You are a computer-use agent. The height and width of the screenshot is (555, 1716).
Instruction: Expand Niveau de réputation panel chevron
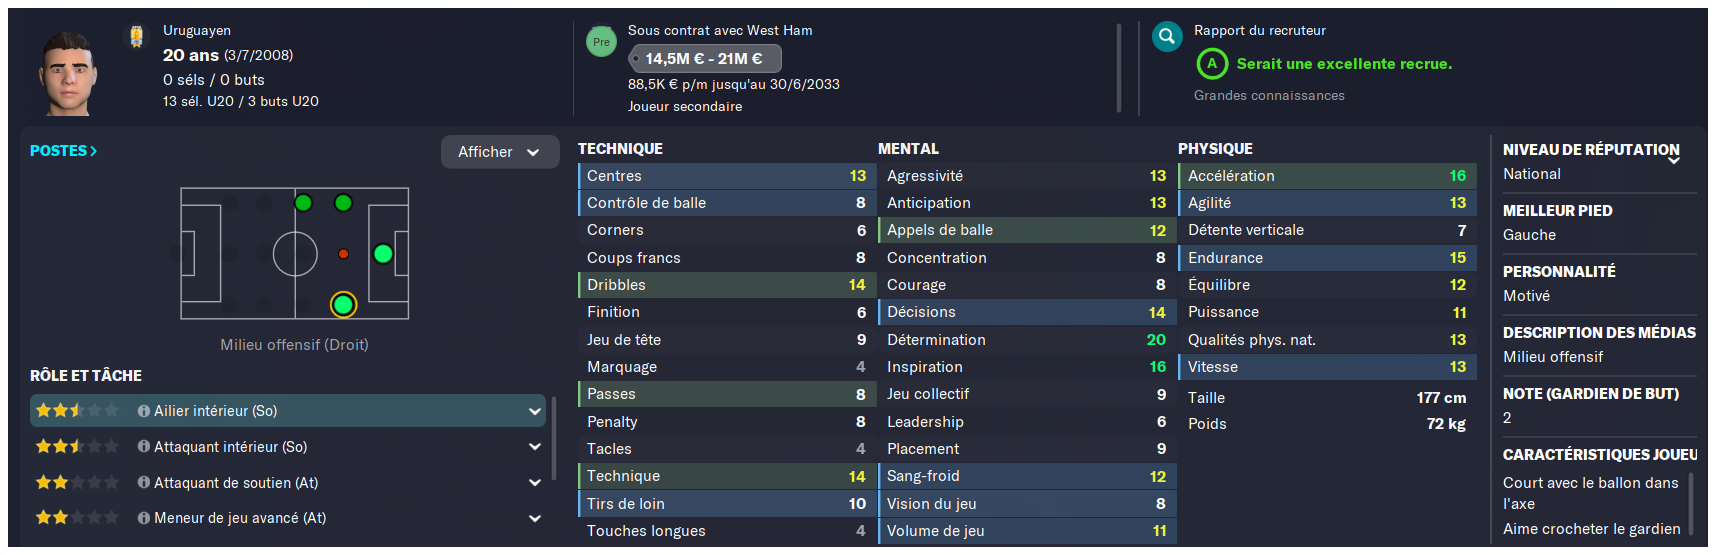[x=1674, y=160]
